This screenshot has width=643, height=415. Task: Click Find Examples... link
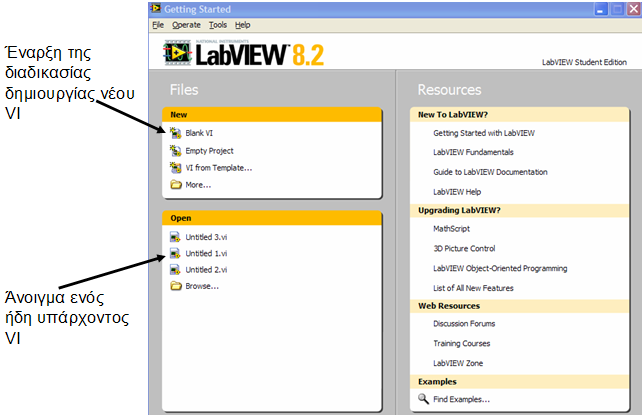(x=461, y=399)
